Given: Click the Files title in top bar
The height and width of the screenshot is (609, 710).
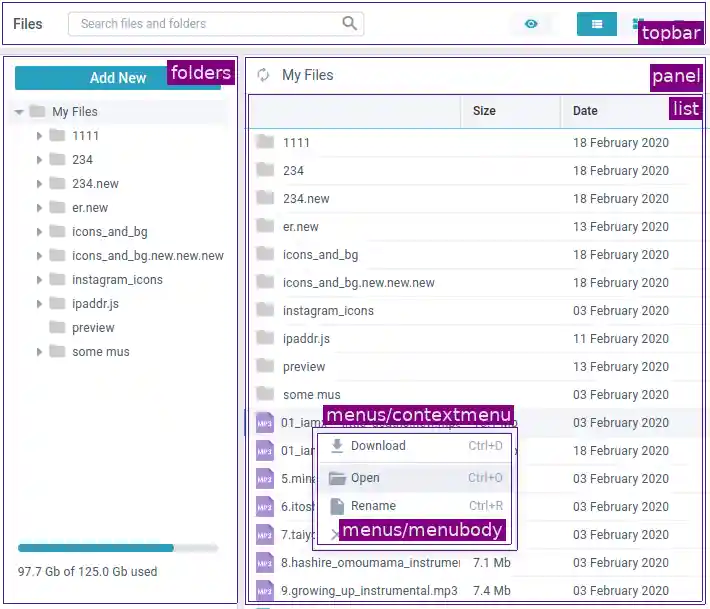Looking at the screenshot, I should click(x=28, y=24).
